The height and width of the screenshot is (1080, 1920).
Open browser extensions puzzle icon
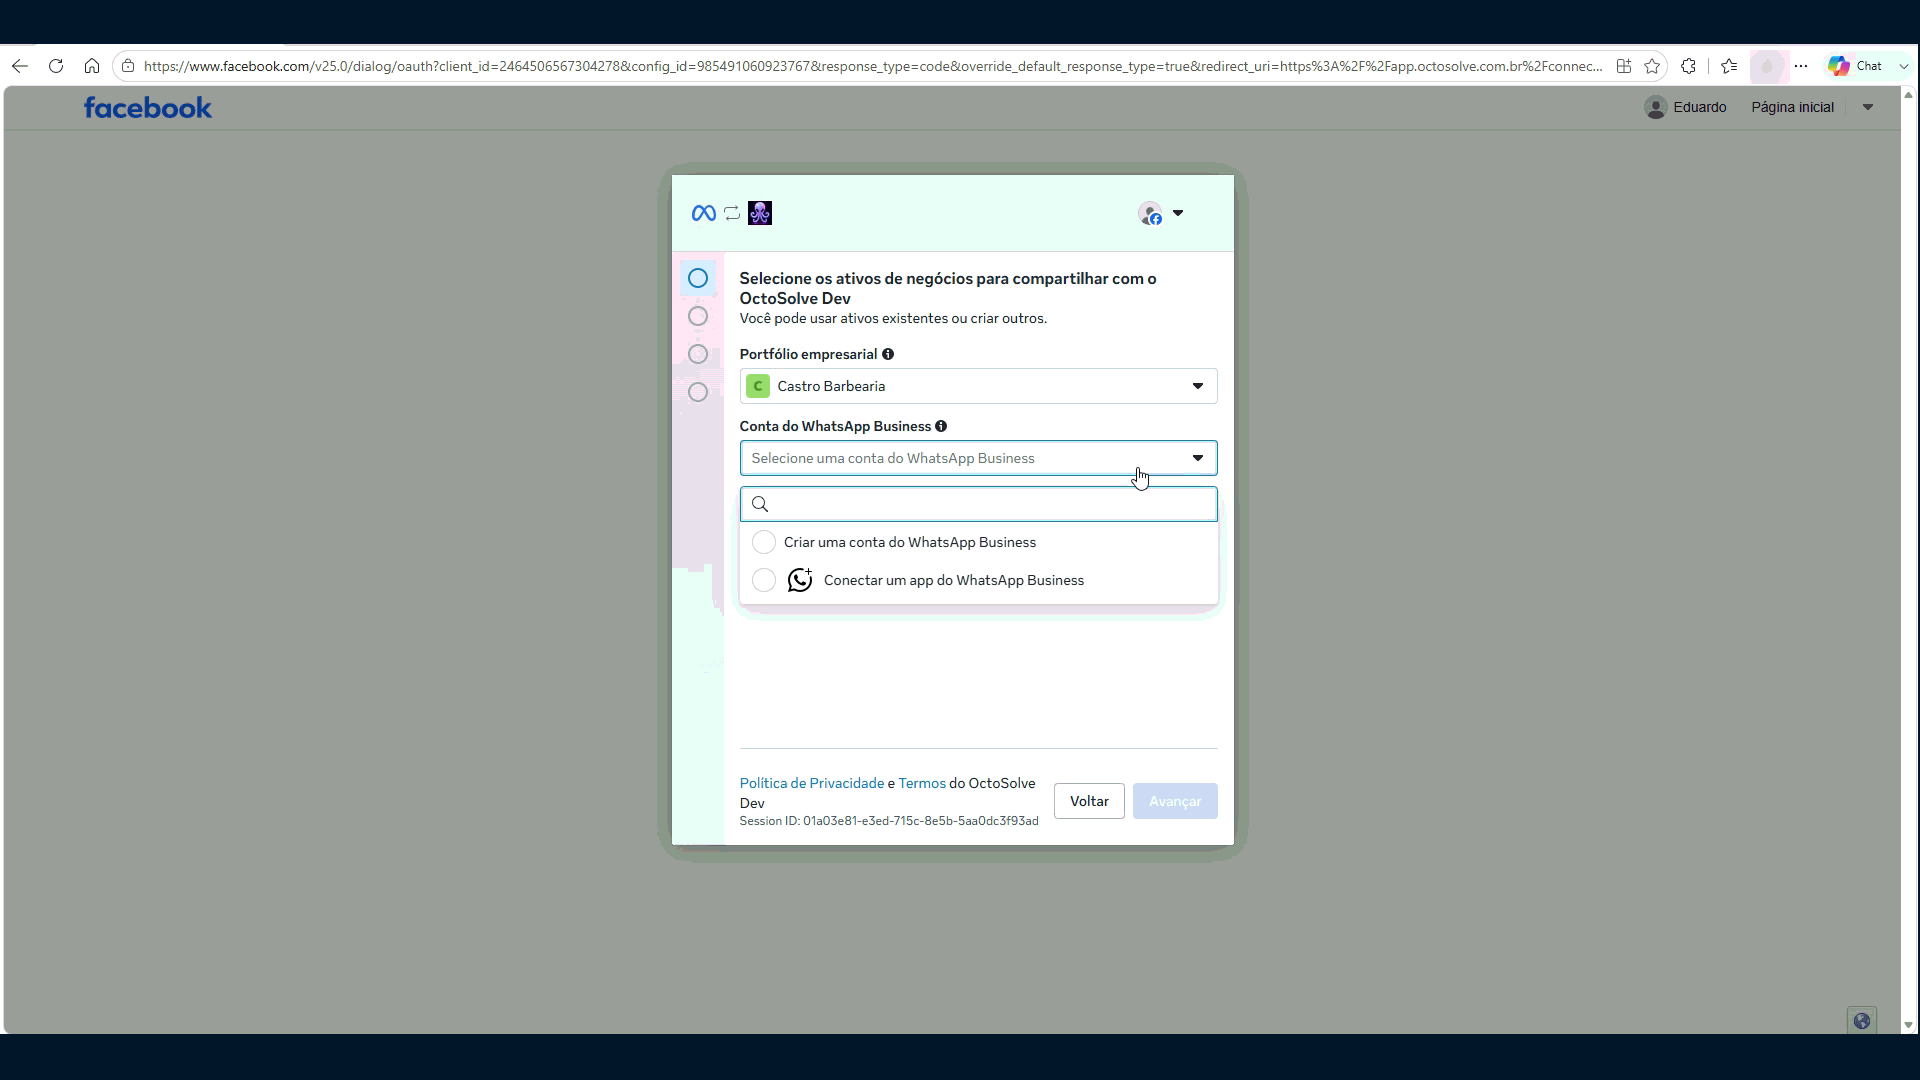pyautogui.click(x=1689, y=66)
